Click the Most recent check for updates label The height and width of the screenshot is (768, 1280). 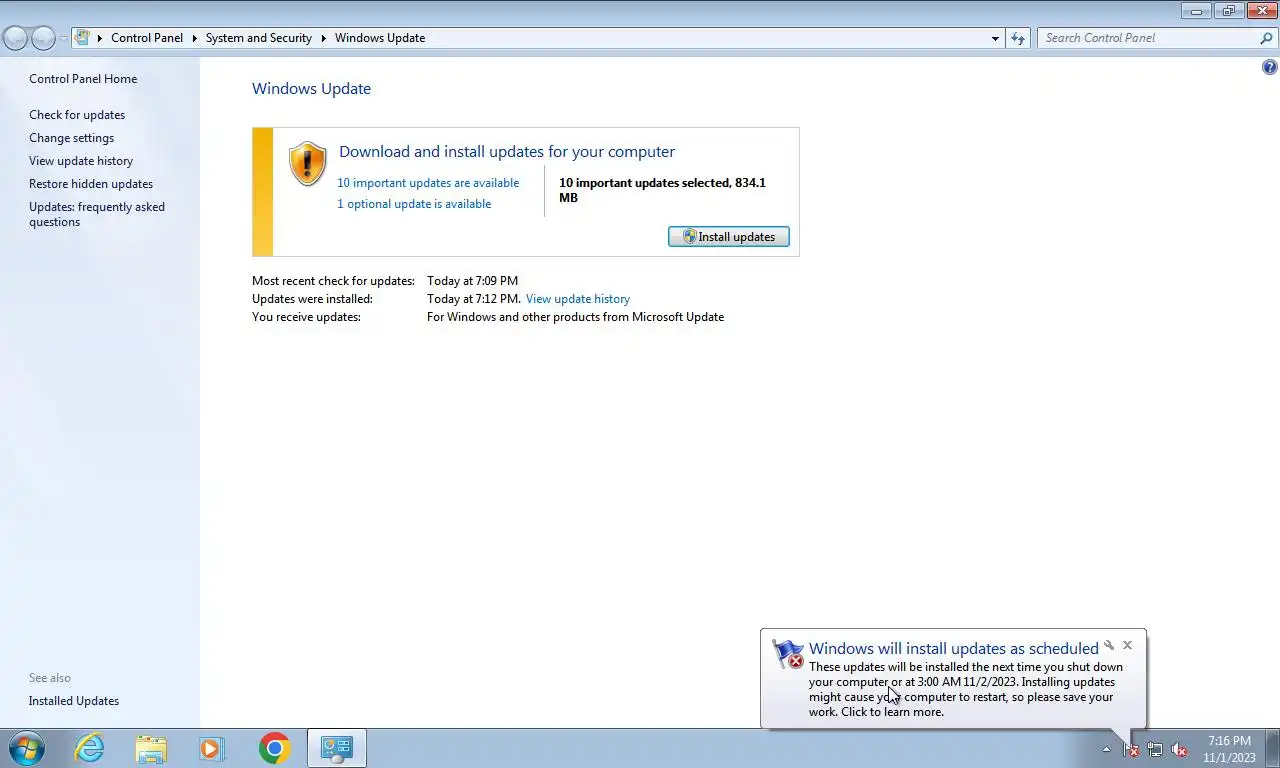click(x=333, y=281)
